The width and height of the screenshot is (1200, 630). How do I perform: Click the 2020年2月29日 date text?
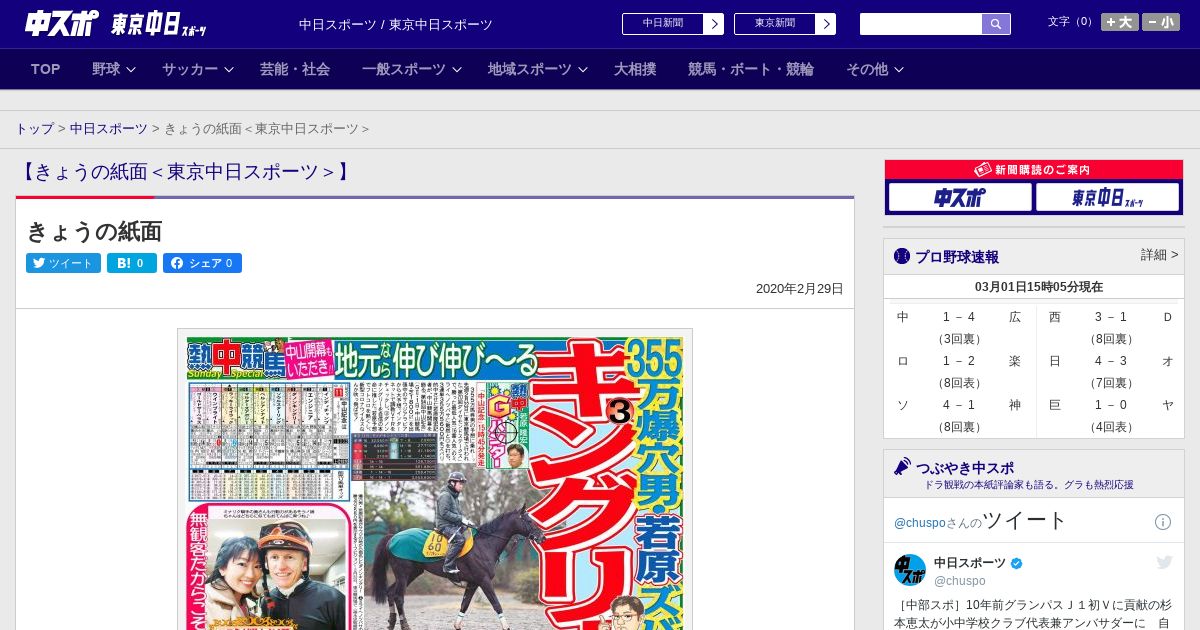[x=800, y=289]
